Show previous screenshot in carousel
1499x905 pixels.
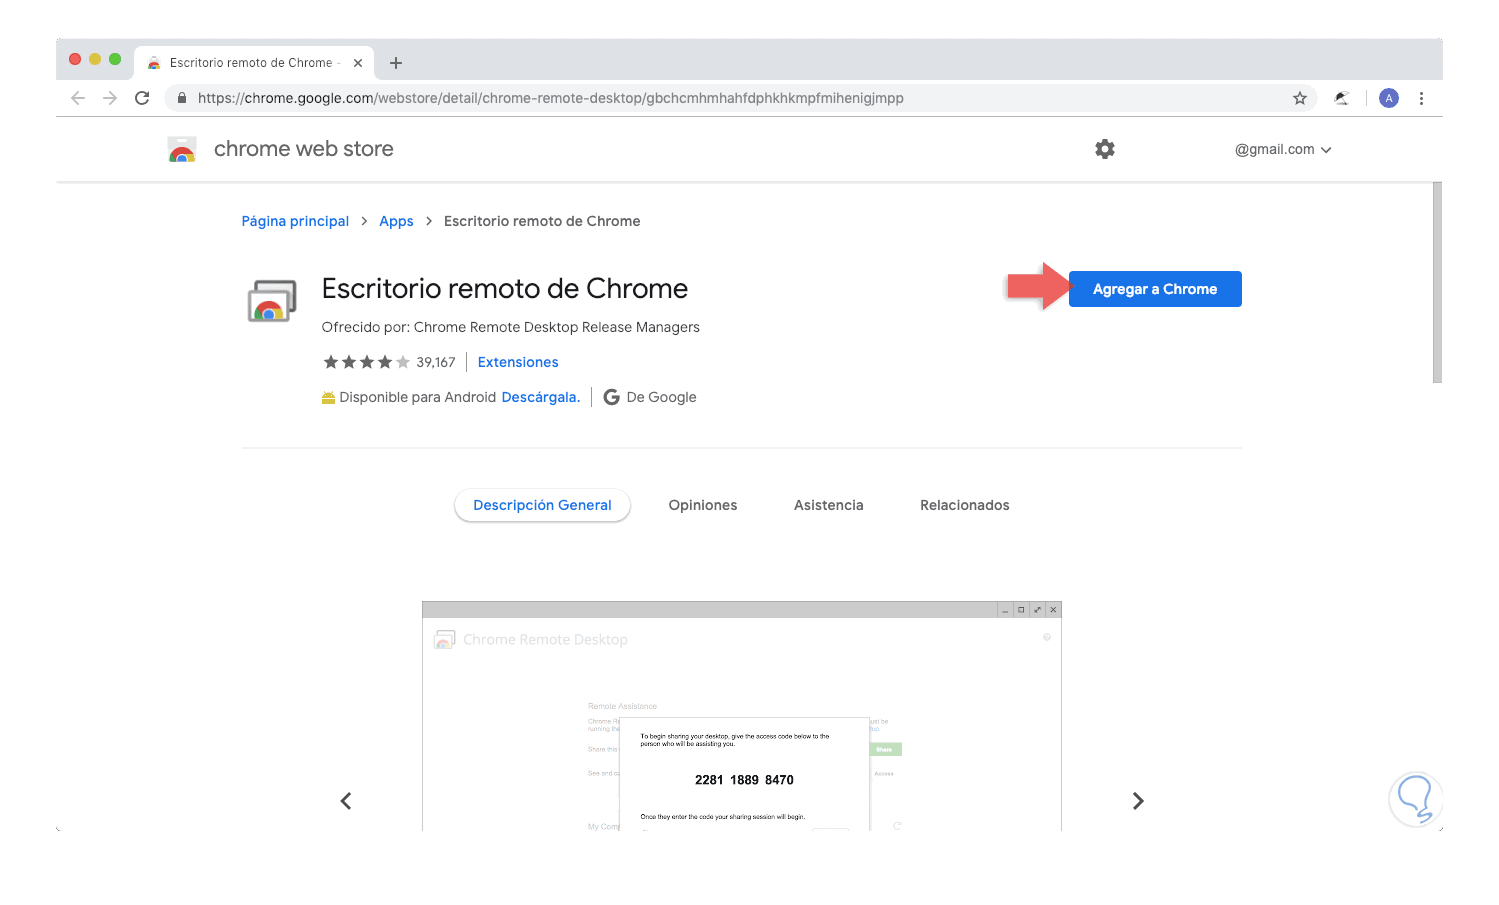(346, 801)
